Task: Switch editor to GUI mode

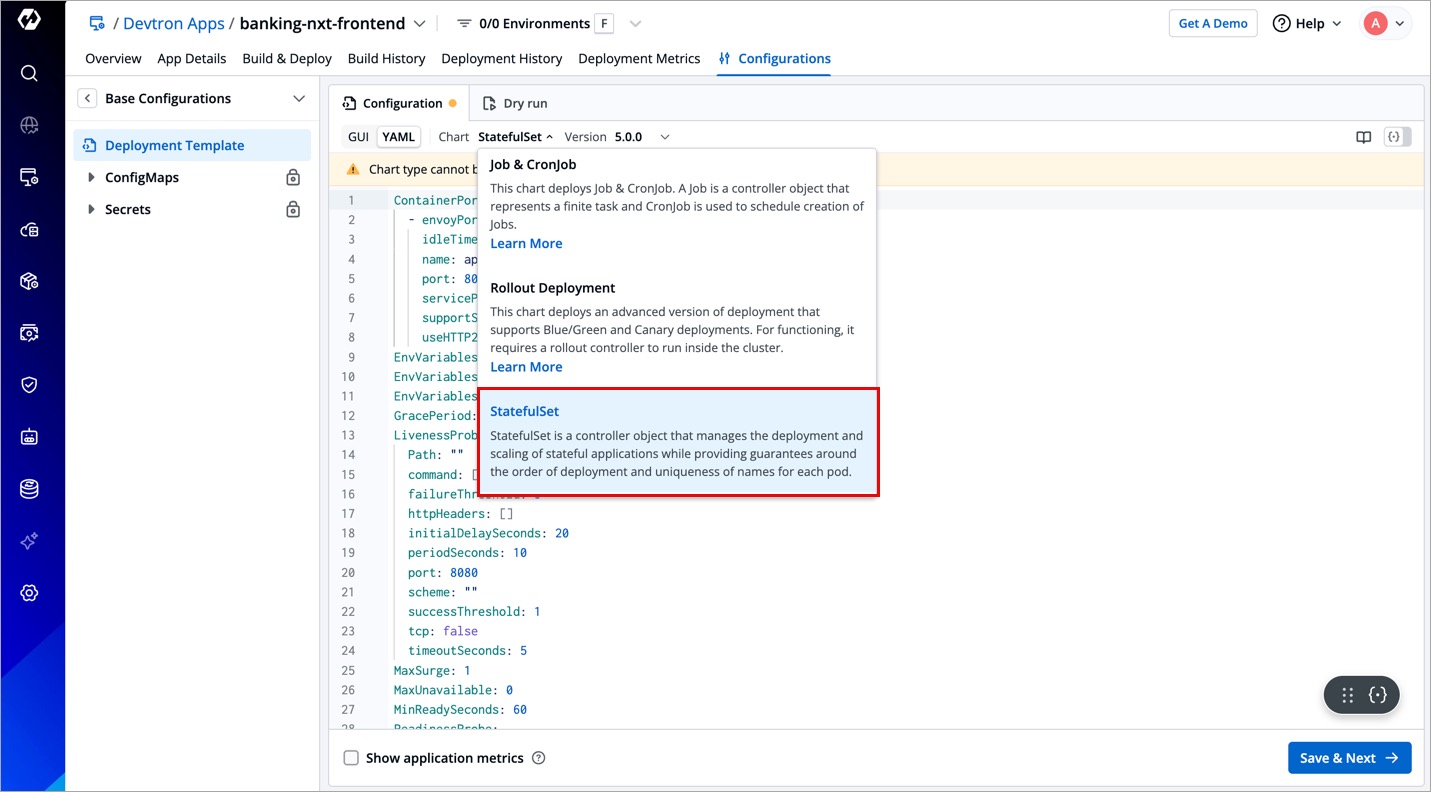Action: pos(358,137)
